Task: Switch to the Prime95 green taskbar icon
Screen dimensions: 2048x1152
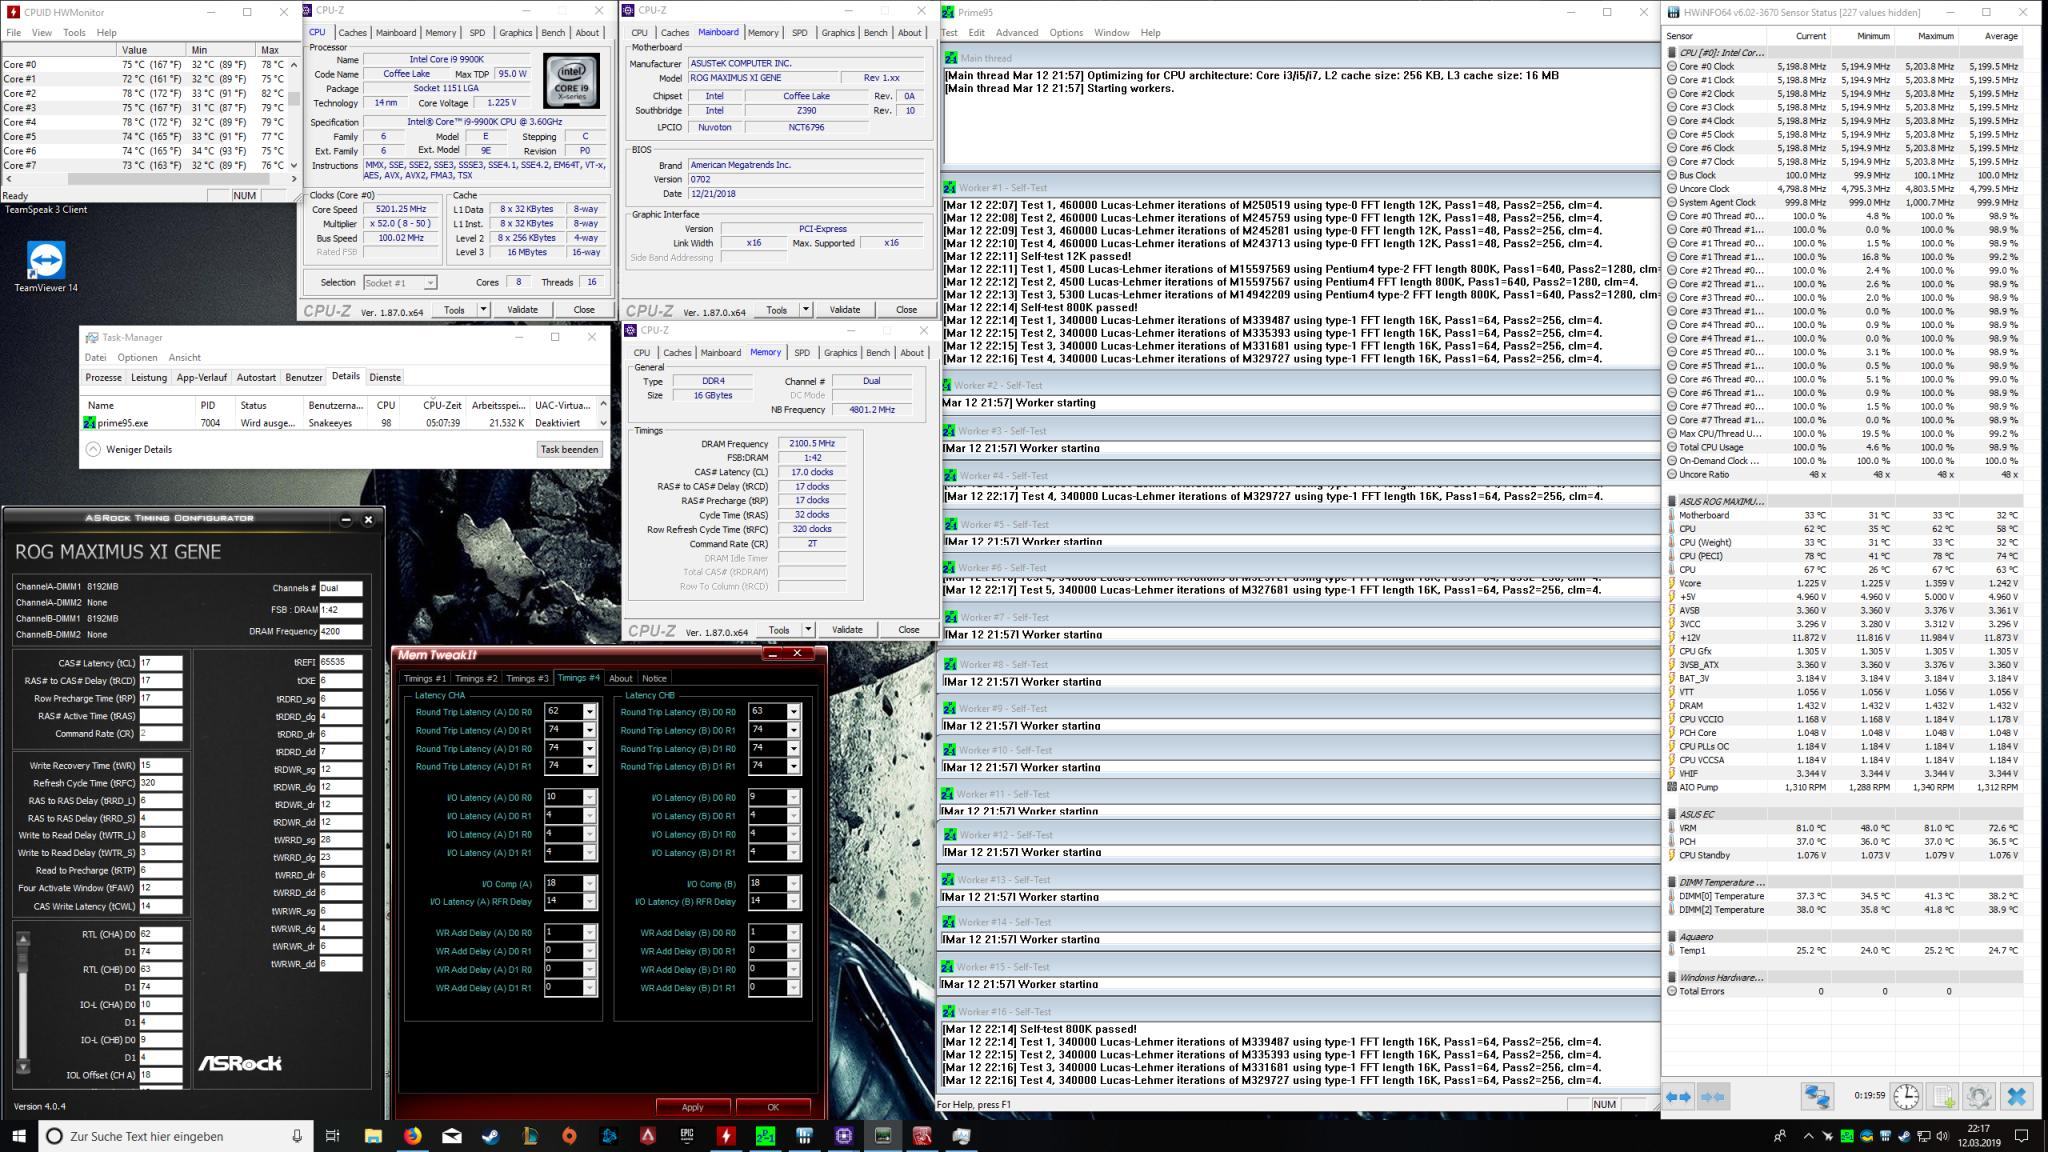Action: [x=765, y=1136]
